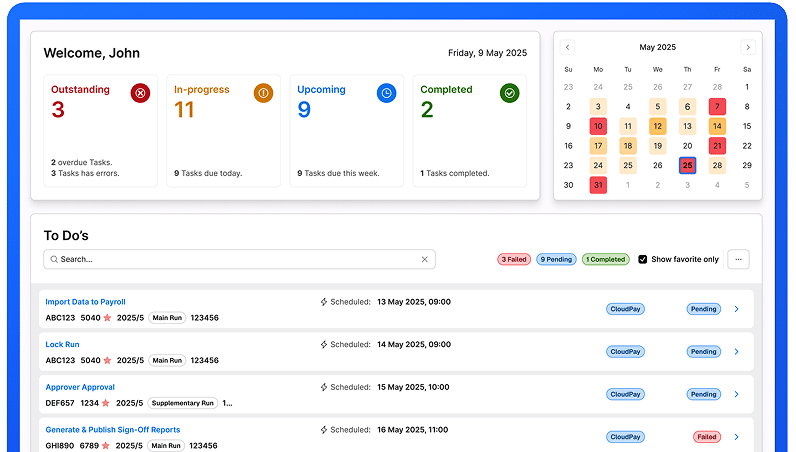The width and height of the screenshot is (796, 452).
Task: Click 'DEF657' code in Approver Approval row
Action: tap(60, 403)
